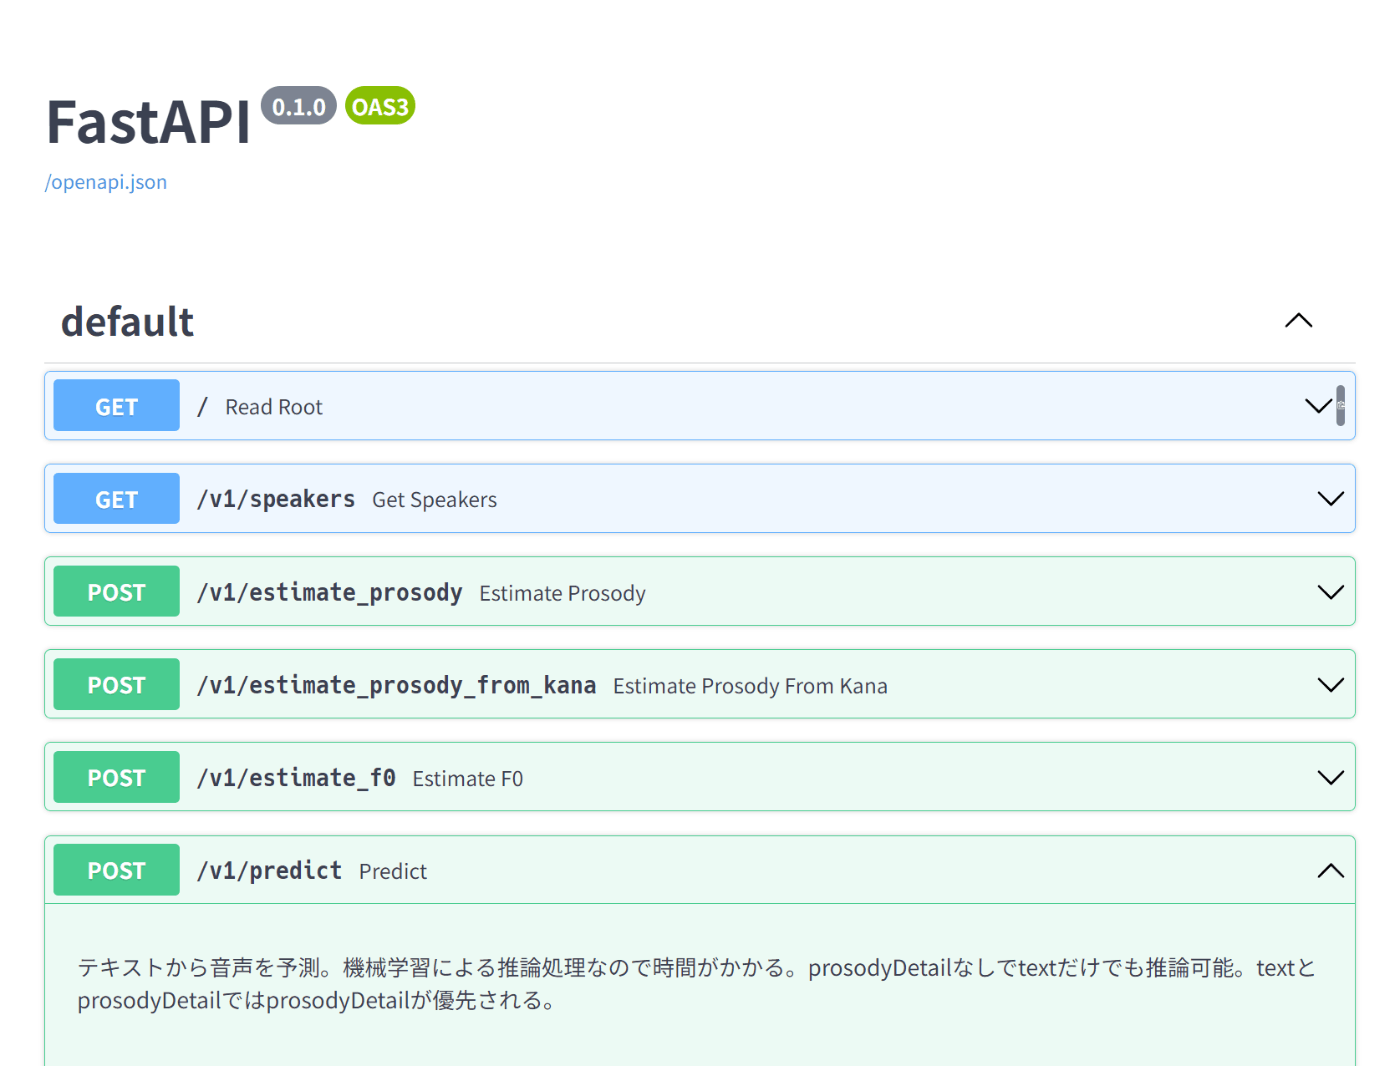Click the POST badge for /v1/estimate_prosody
This screenshot has height=1066, width=1400.
point(116,592)
